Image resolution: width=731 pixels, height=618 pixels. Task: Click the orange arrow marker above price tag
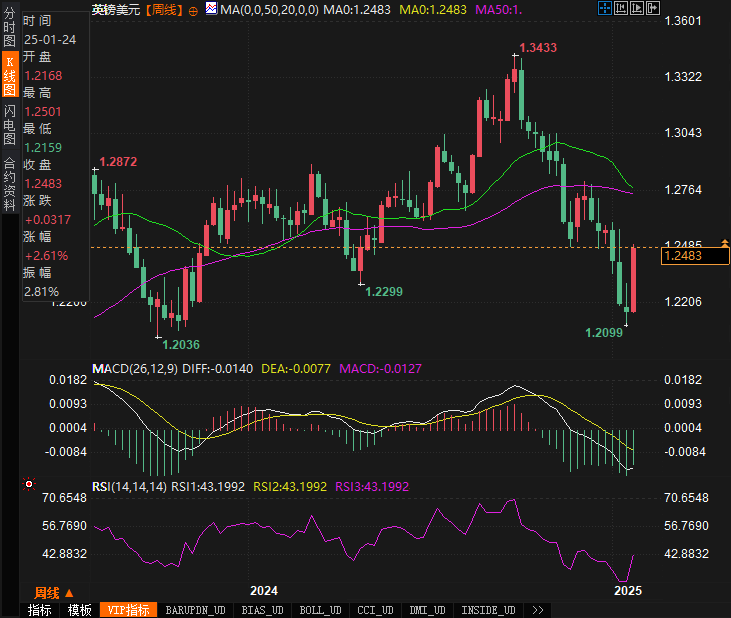click(725, 243)
